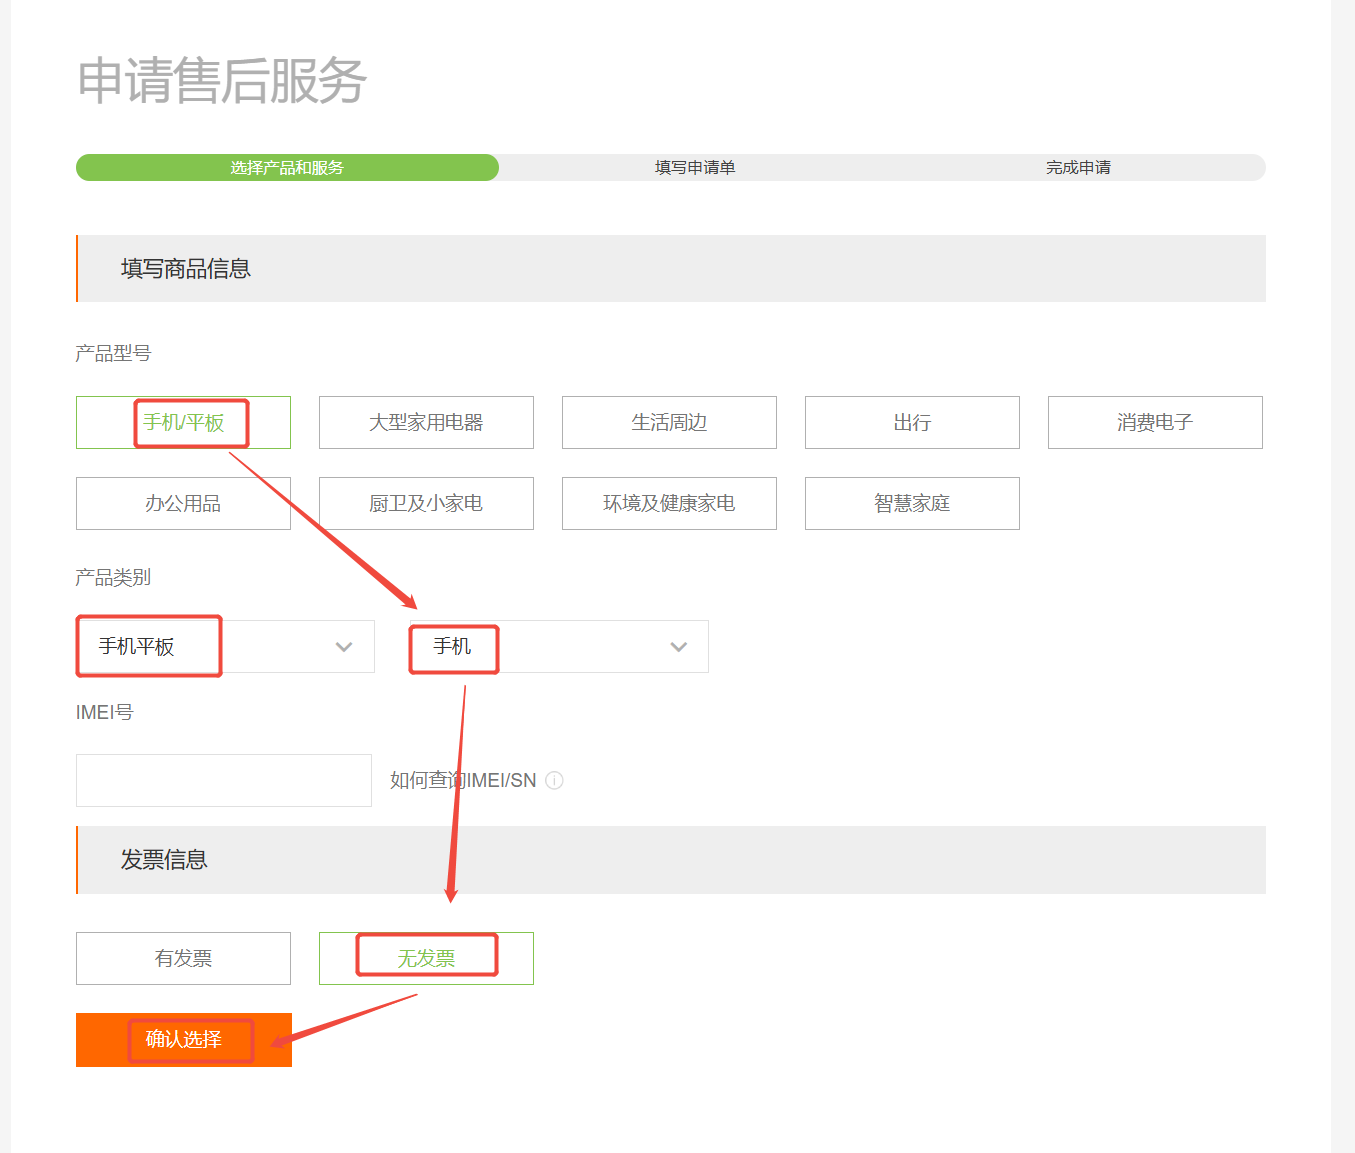Click the chevron arrow in 手机 dropdown
The height and width of the screenshot is (1153, 1355).
tap(679, 647)
